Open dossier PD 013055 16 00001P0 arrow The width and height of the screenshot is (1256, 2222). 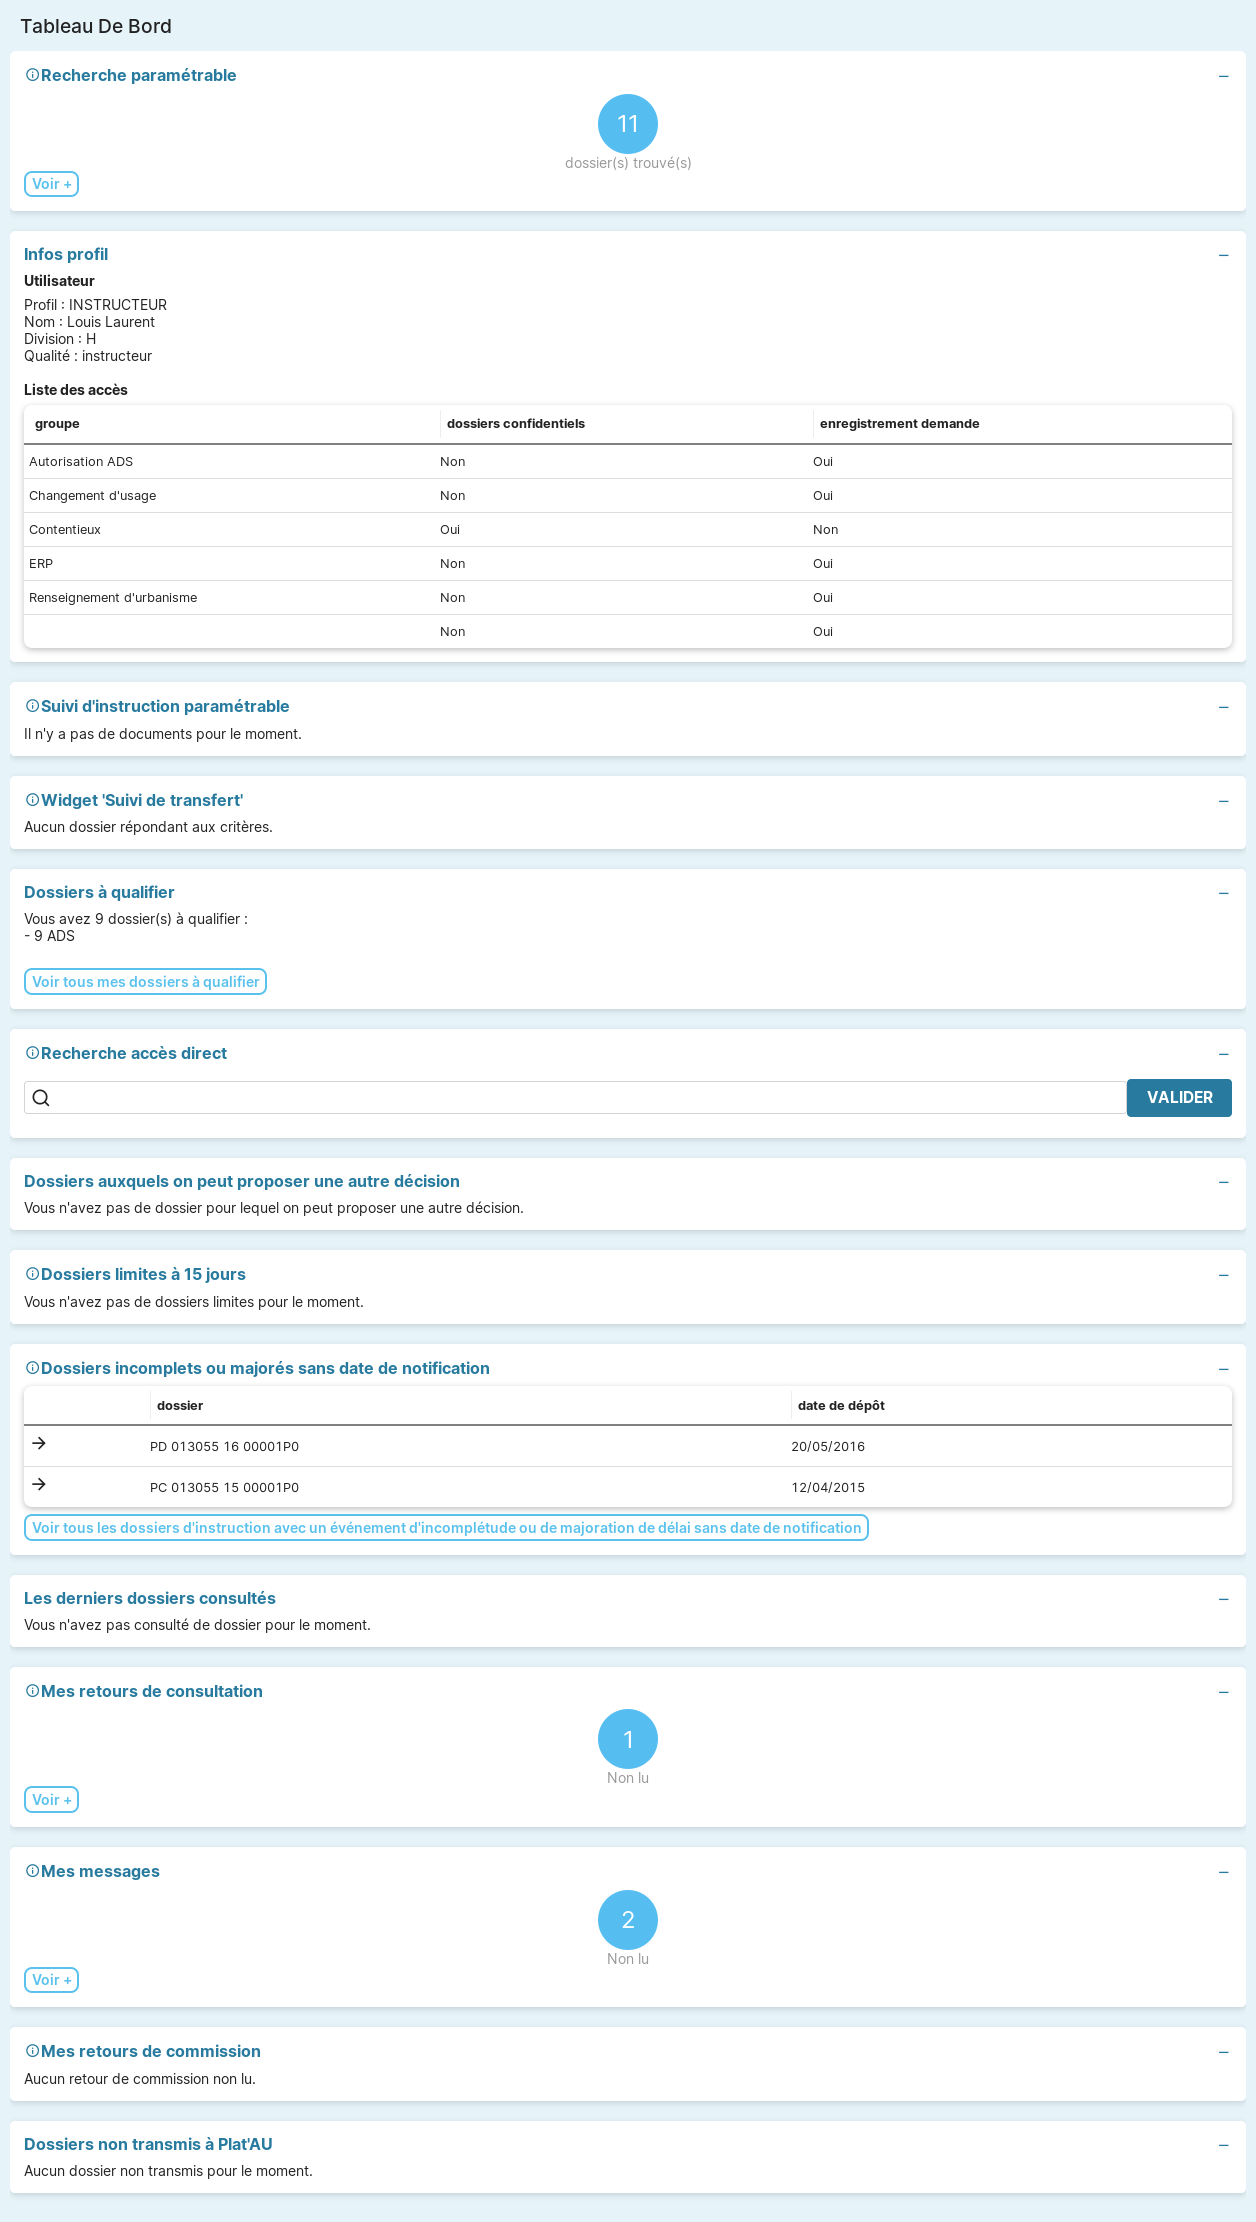[39, 1443]
